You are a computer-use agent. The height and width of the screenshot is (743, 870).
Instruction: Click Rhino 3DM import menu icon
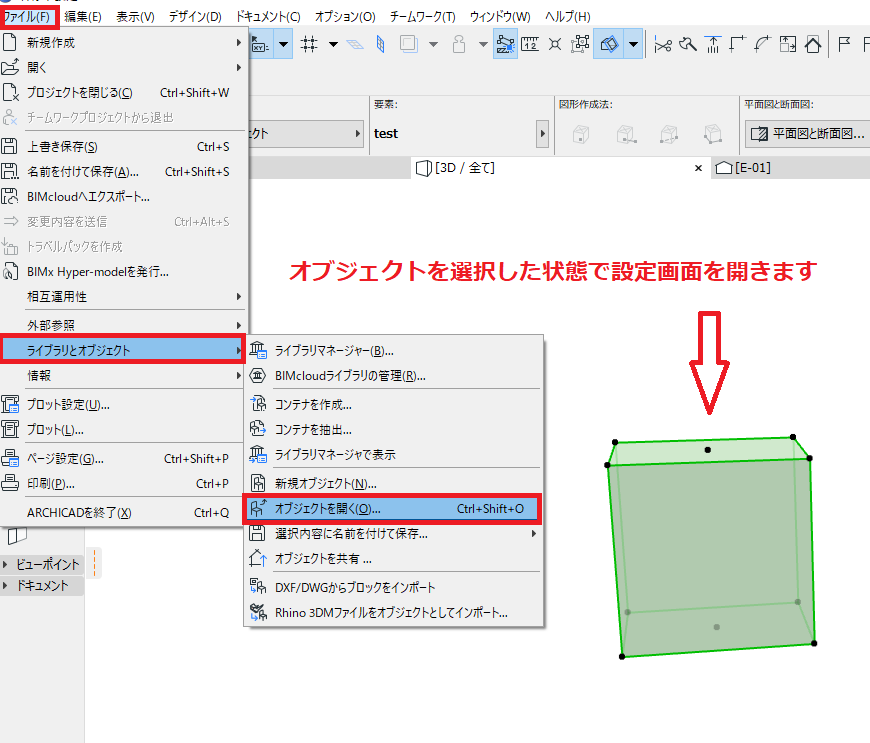(258, 612)
